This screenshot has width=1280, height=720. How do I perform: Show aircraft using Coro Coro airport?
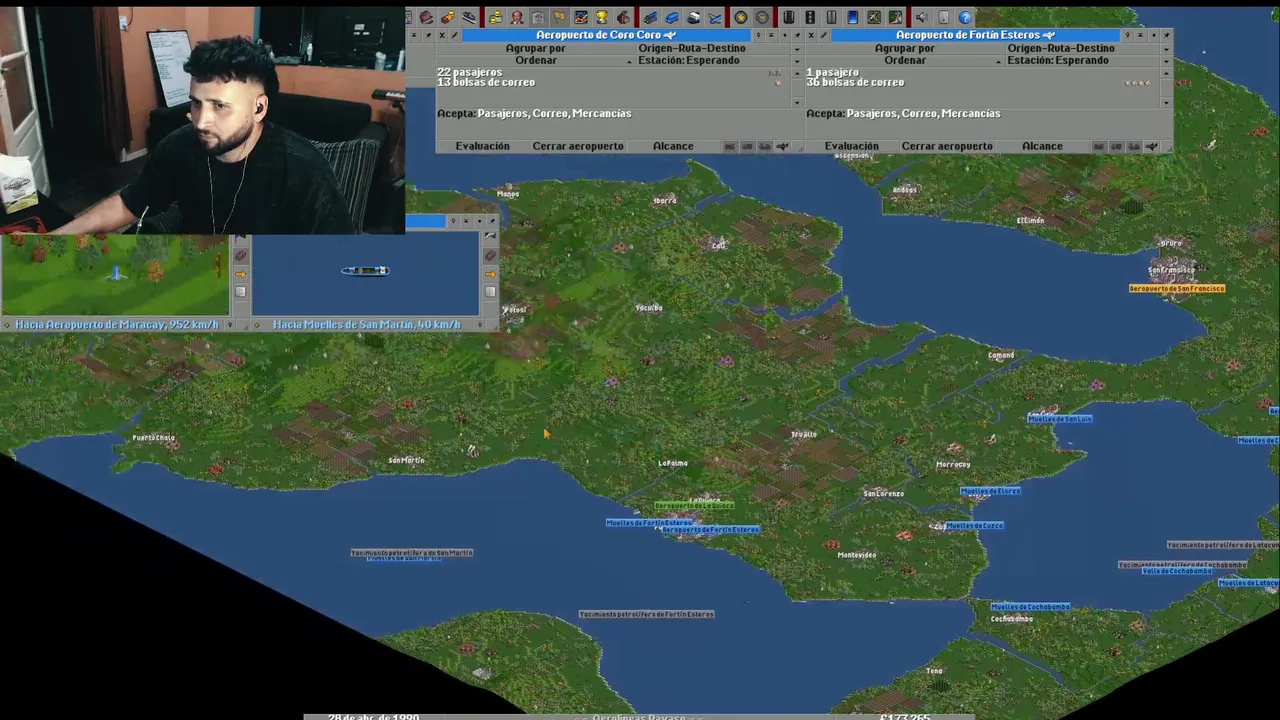coord(782,146)
